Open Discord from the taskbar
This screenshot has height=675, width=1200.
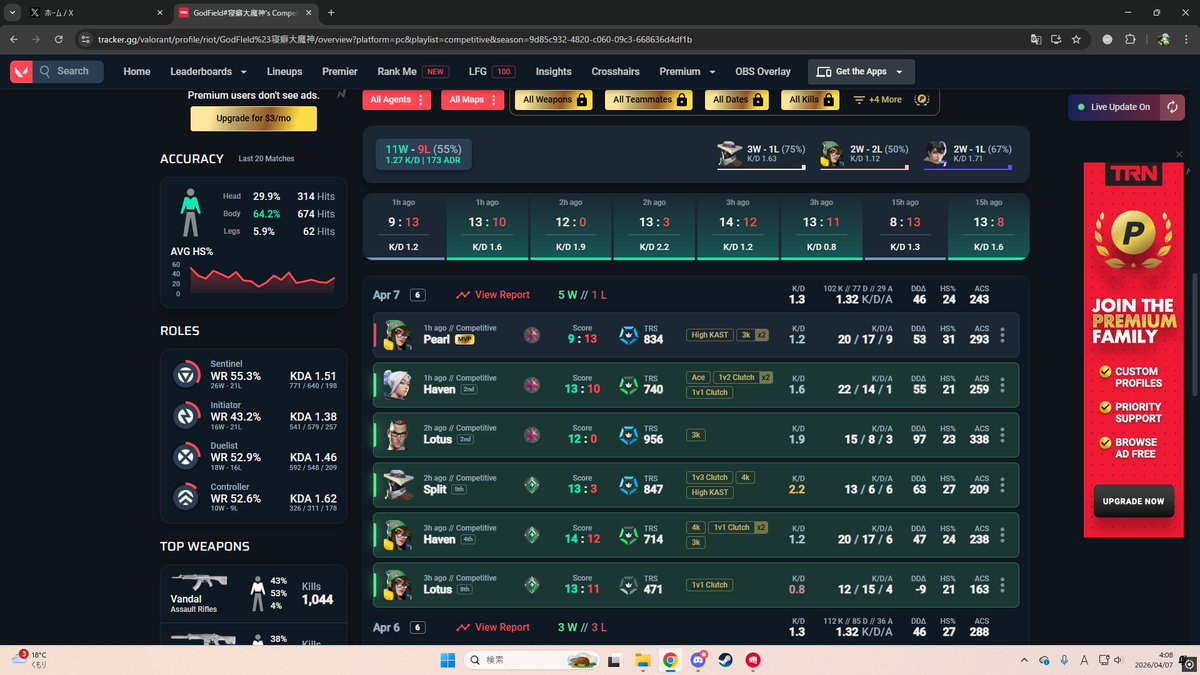coord(697,660)
